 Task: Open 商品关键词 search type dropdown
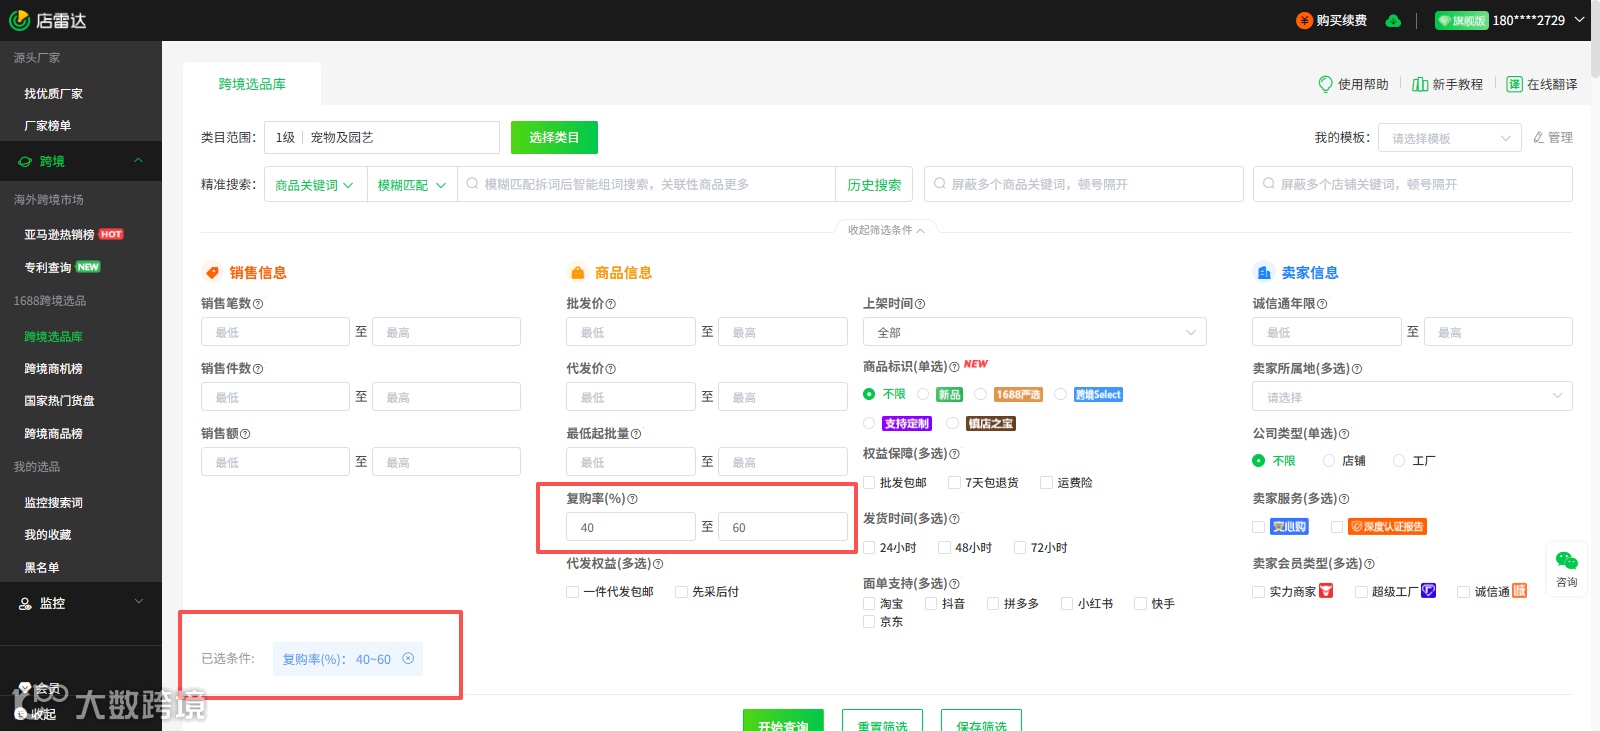314,185
